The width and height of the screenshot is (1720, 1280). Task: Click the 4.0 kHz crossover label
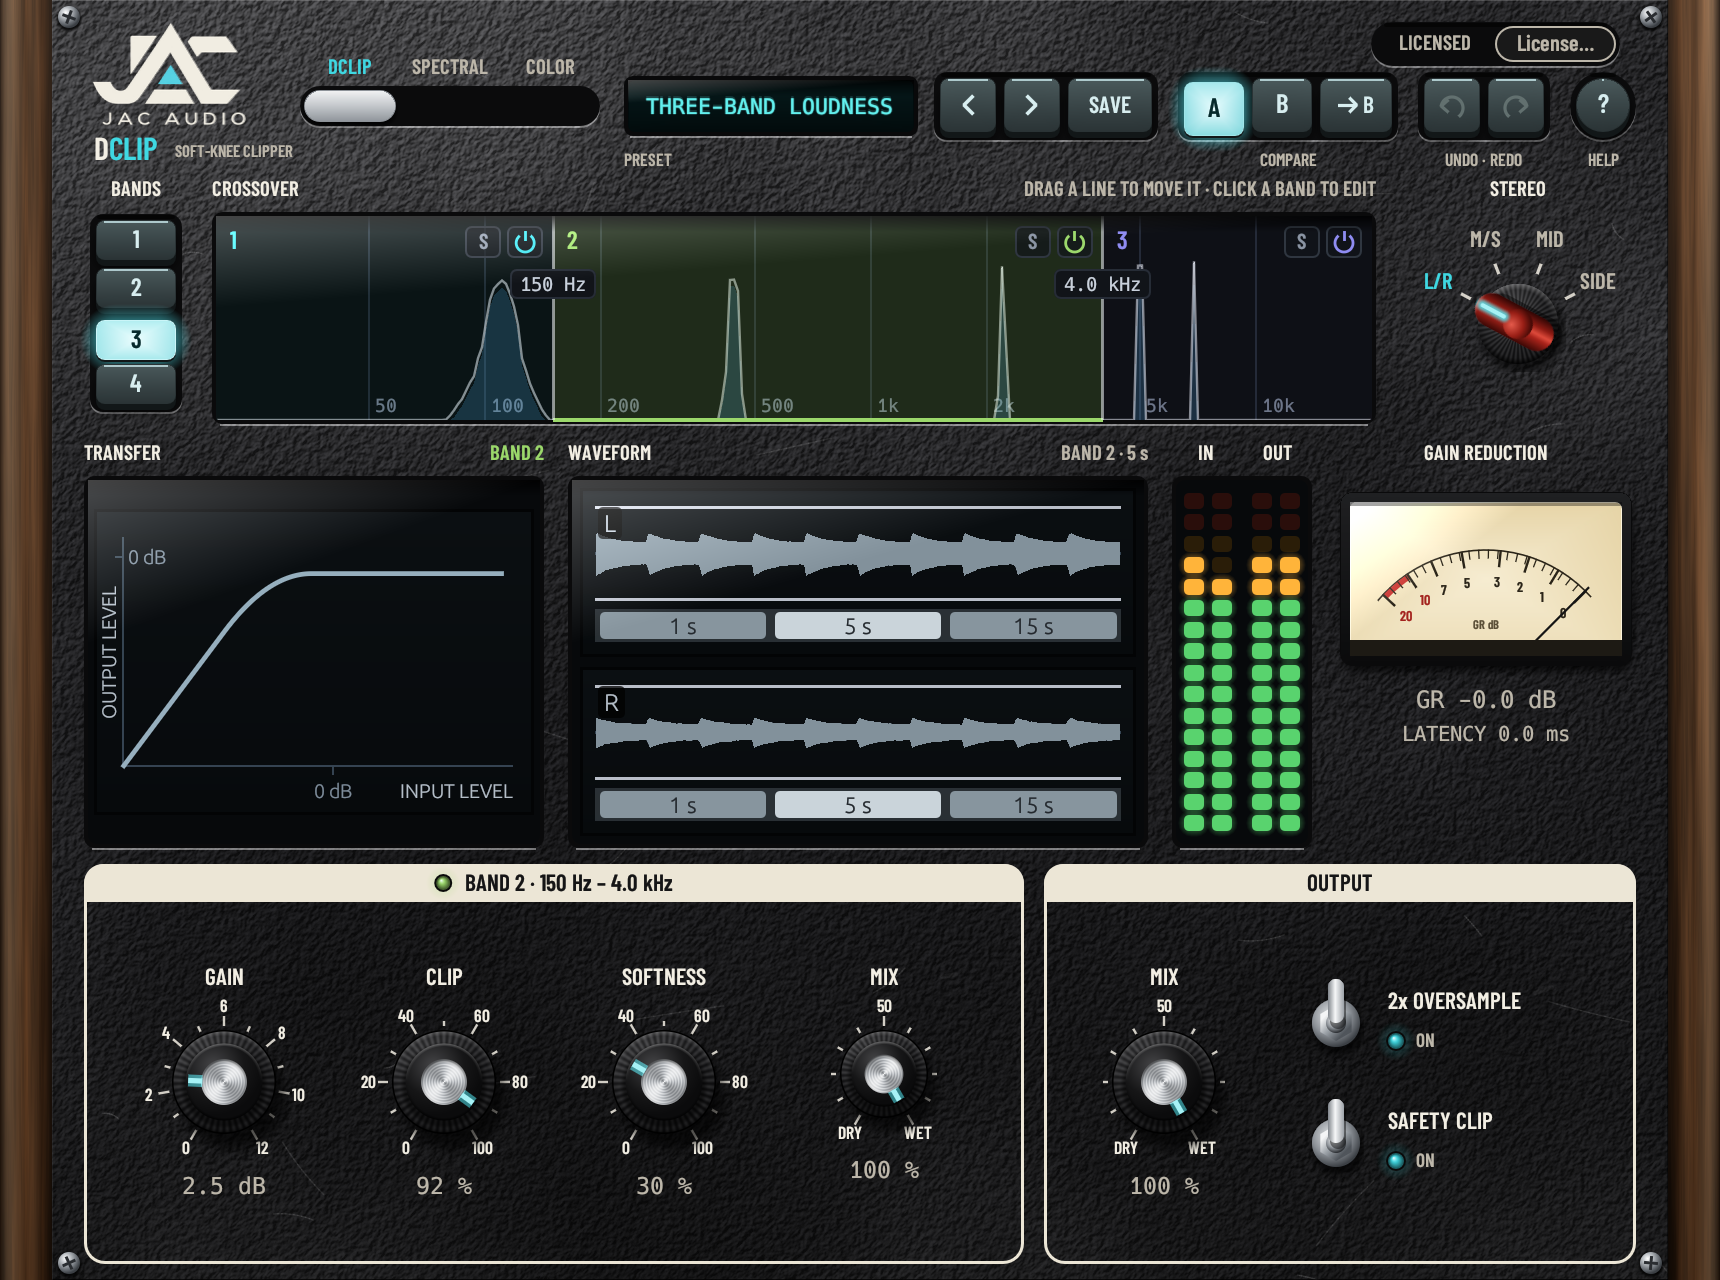[x=1102, y=284]
